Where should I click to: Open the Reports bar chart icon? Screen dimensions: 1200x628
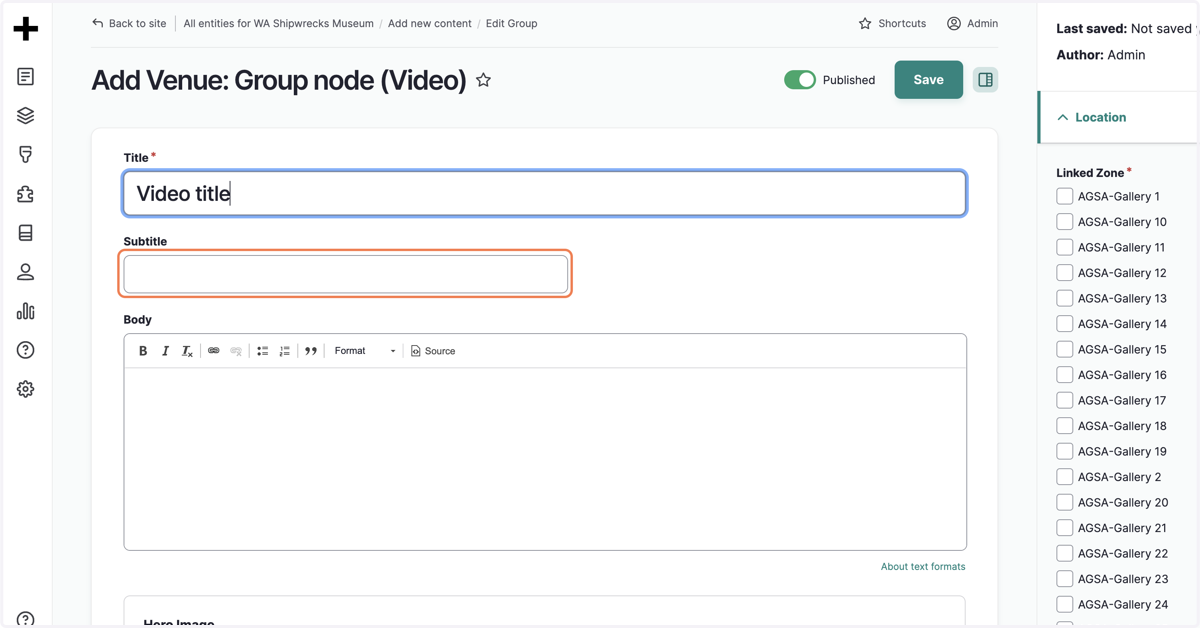click(x=26, y=311)
